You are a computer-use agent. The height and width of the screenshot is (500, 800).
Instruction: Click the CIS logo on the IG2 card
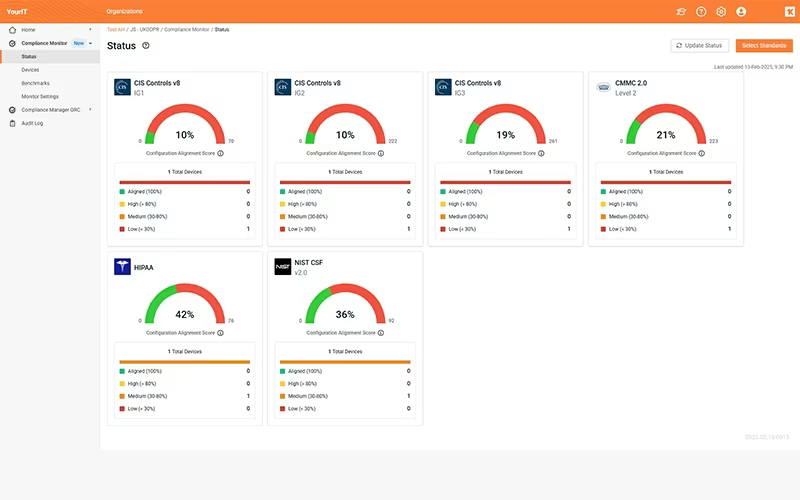tap(283, 87)
